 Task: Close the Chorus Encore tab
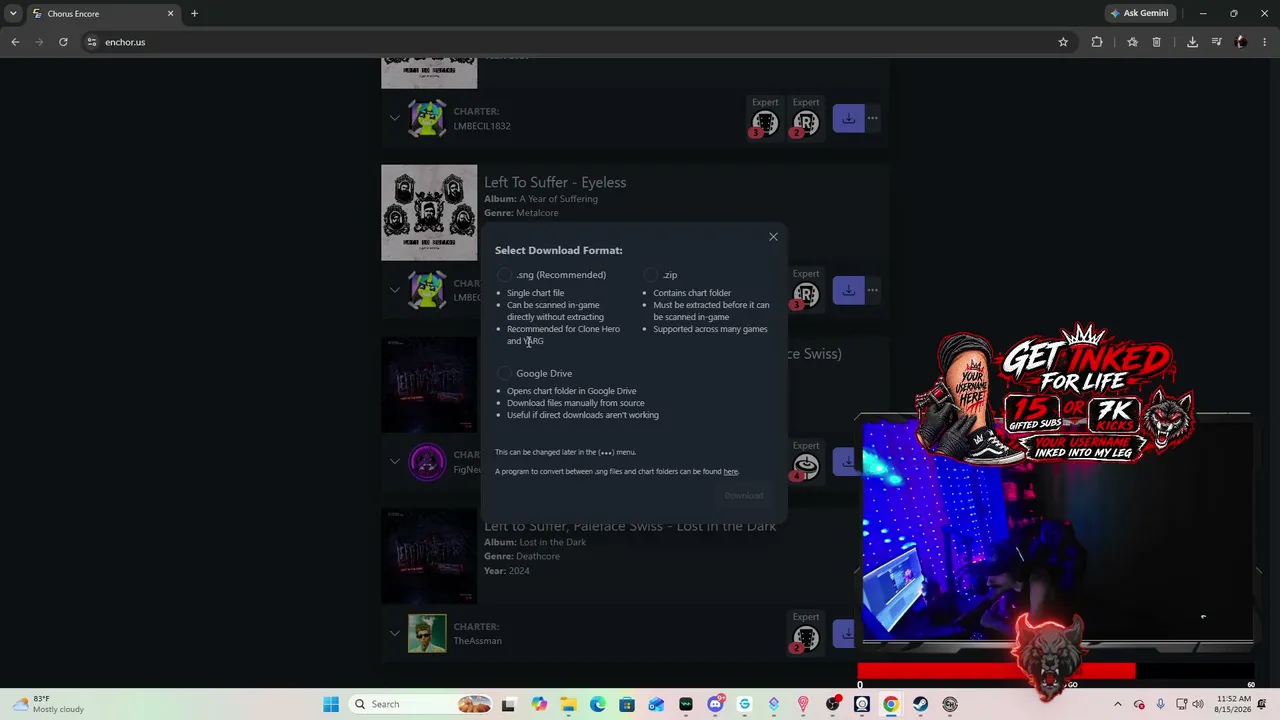[170, 14]
